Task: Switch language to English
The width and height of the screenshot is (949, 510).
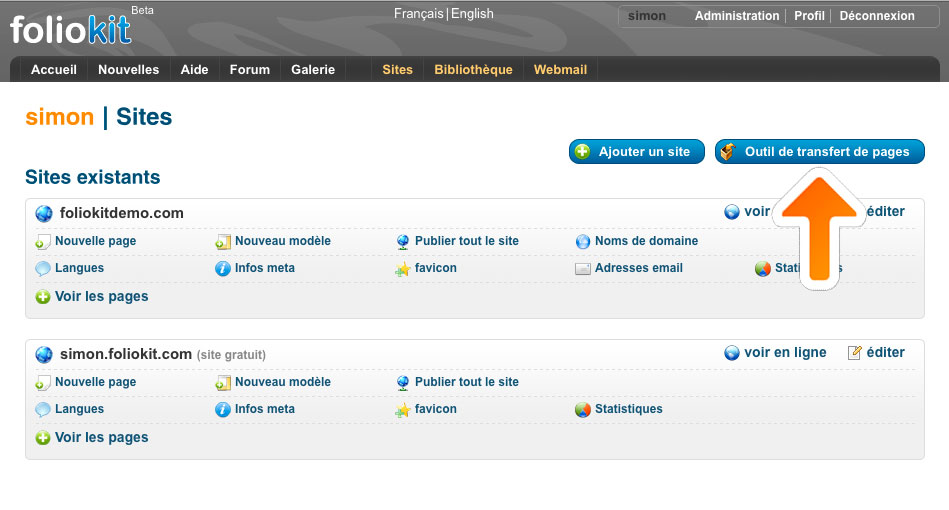Action: pyautogui.click(x=472, y=14)
